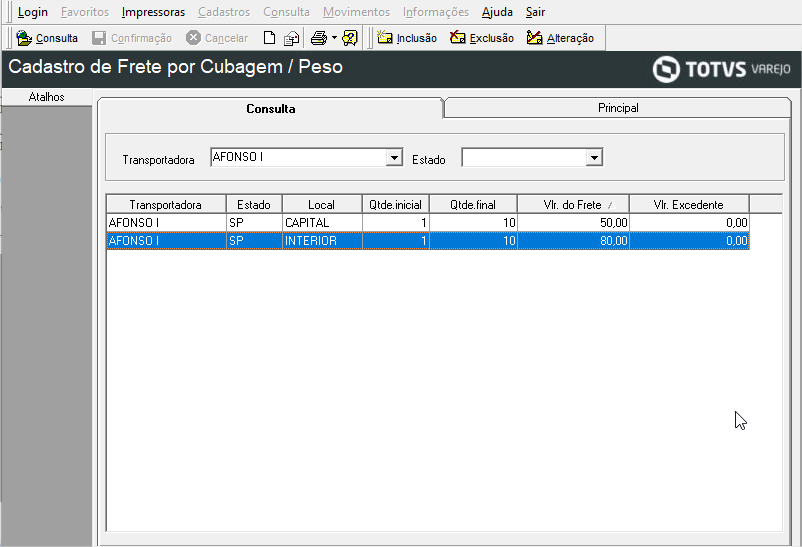Image resolution: width=802 pixels, height=547 pixels.
Task: Switch to the Principal tab
Action: pyautogui.click(x=618, y=108)
